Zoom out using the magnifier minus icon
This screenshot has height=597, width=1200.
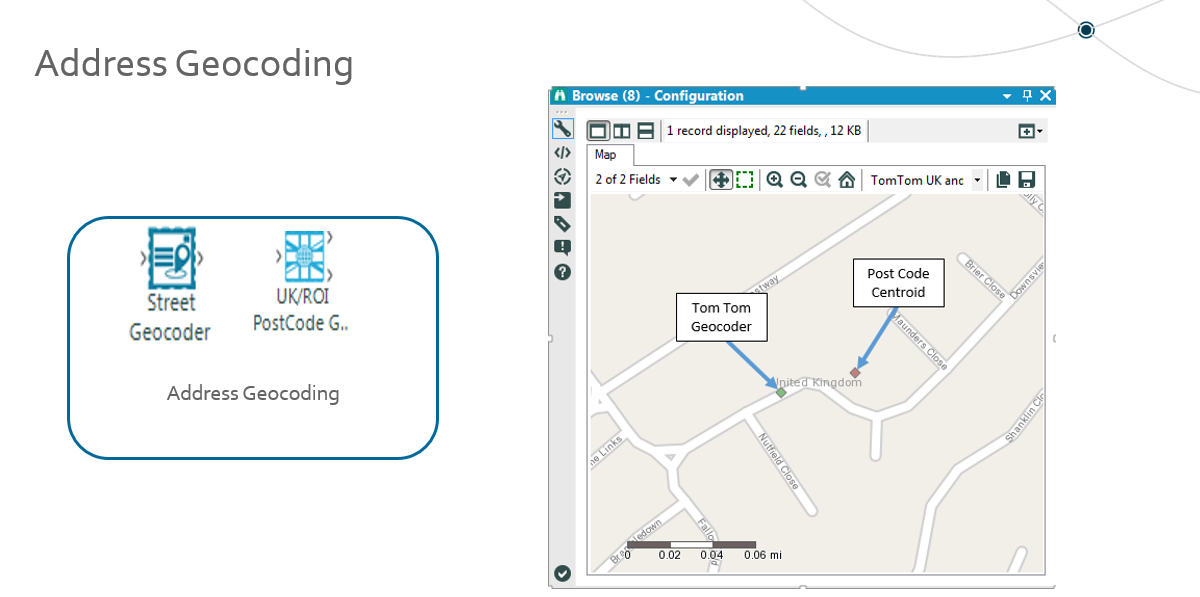[x=798, y=179]
